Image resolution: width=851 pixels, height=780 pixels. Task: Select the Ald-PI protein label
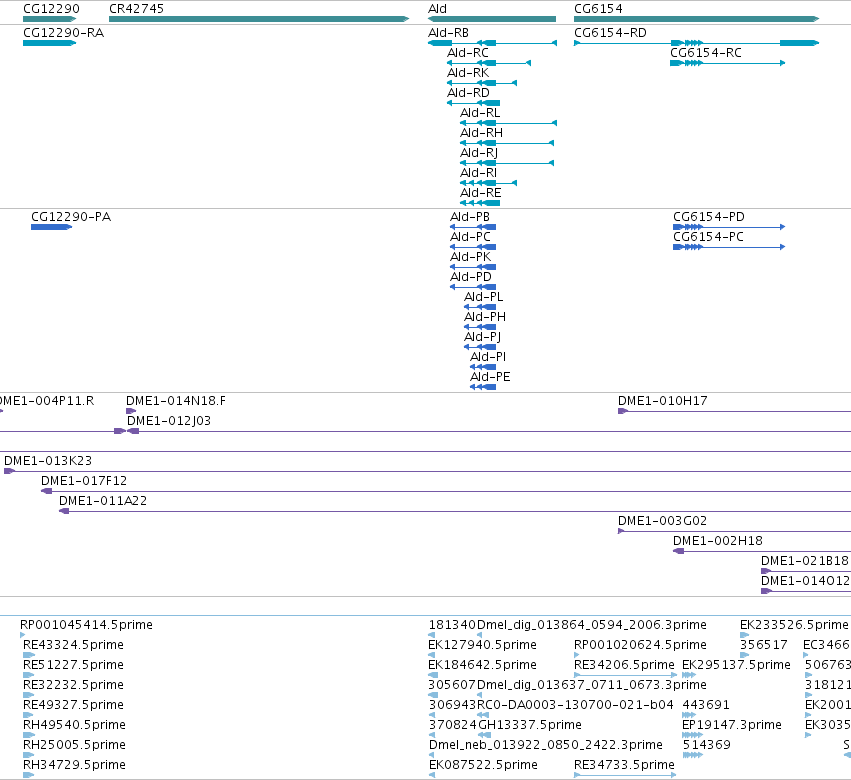pyautogui.click(x=488, y=357)
